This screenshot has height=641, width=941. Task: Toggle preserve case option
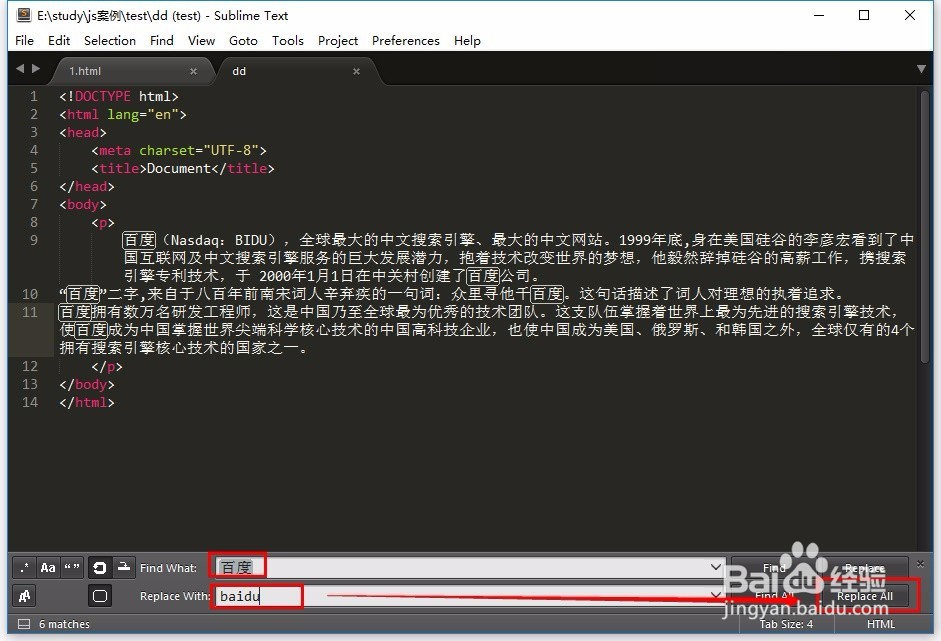coord(25,596)
